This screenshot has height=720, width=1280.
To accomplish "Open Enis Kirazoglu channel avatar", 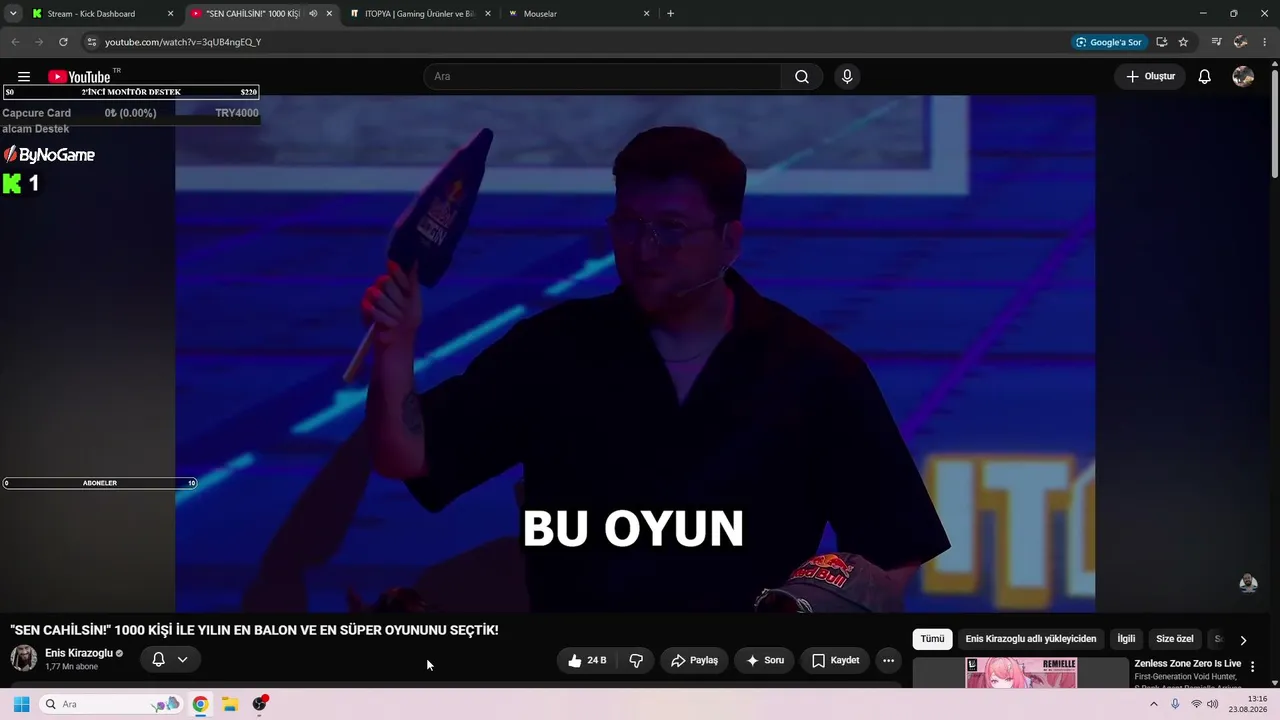I will 24,658.
